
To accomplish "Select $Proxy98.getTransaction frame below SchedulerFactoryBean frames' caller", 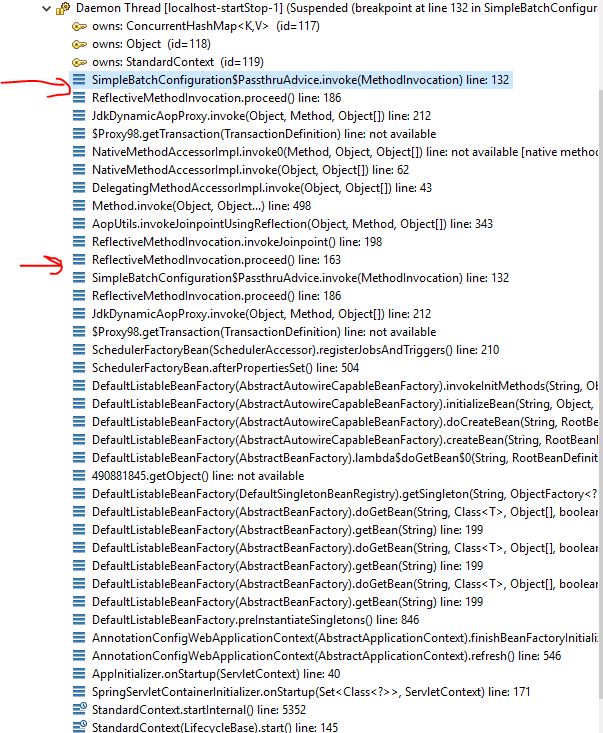I will [264, 332].
